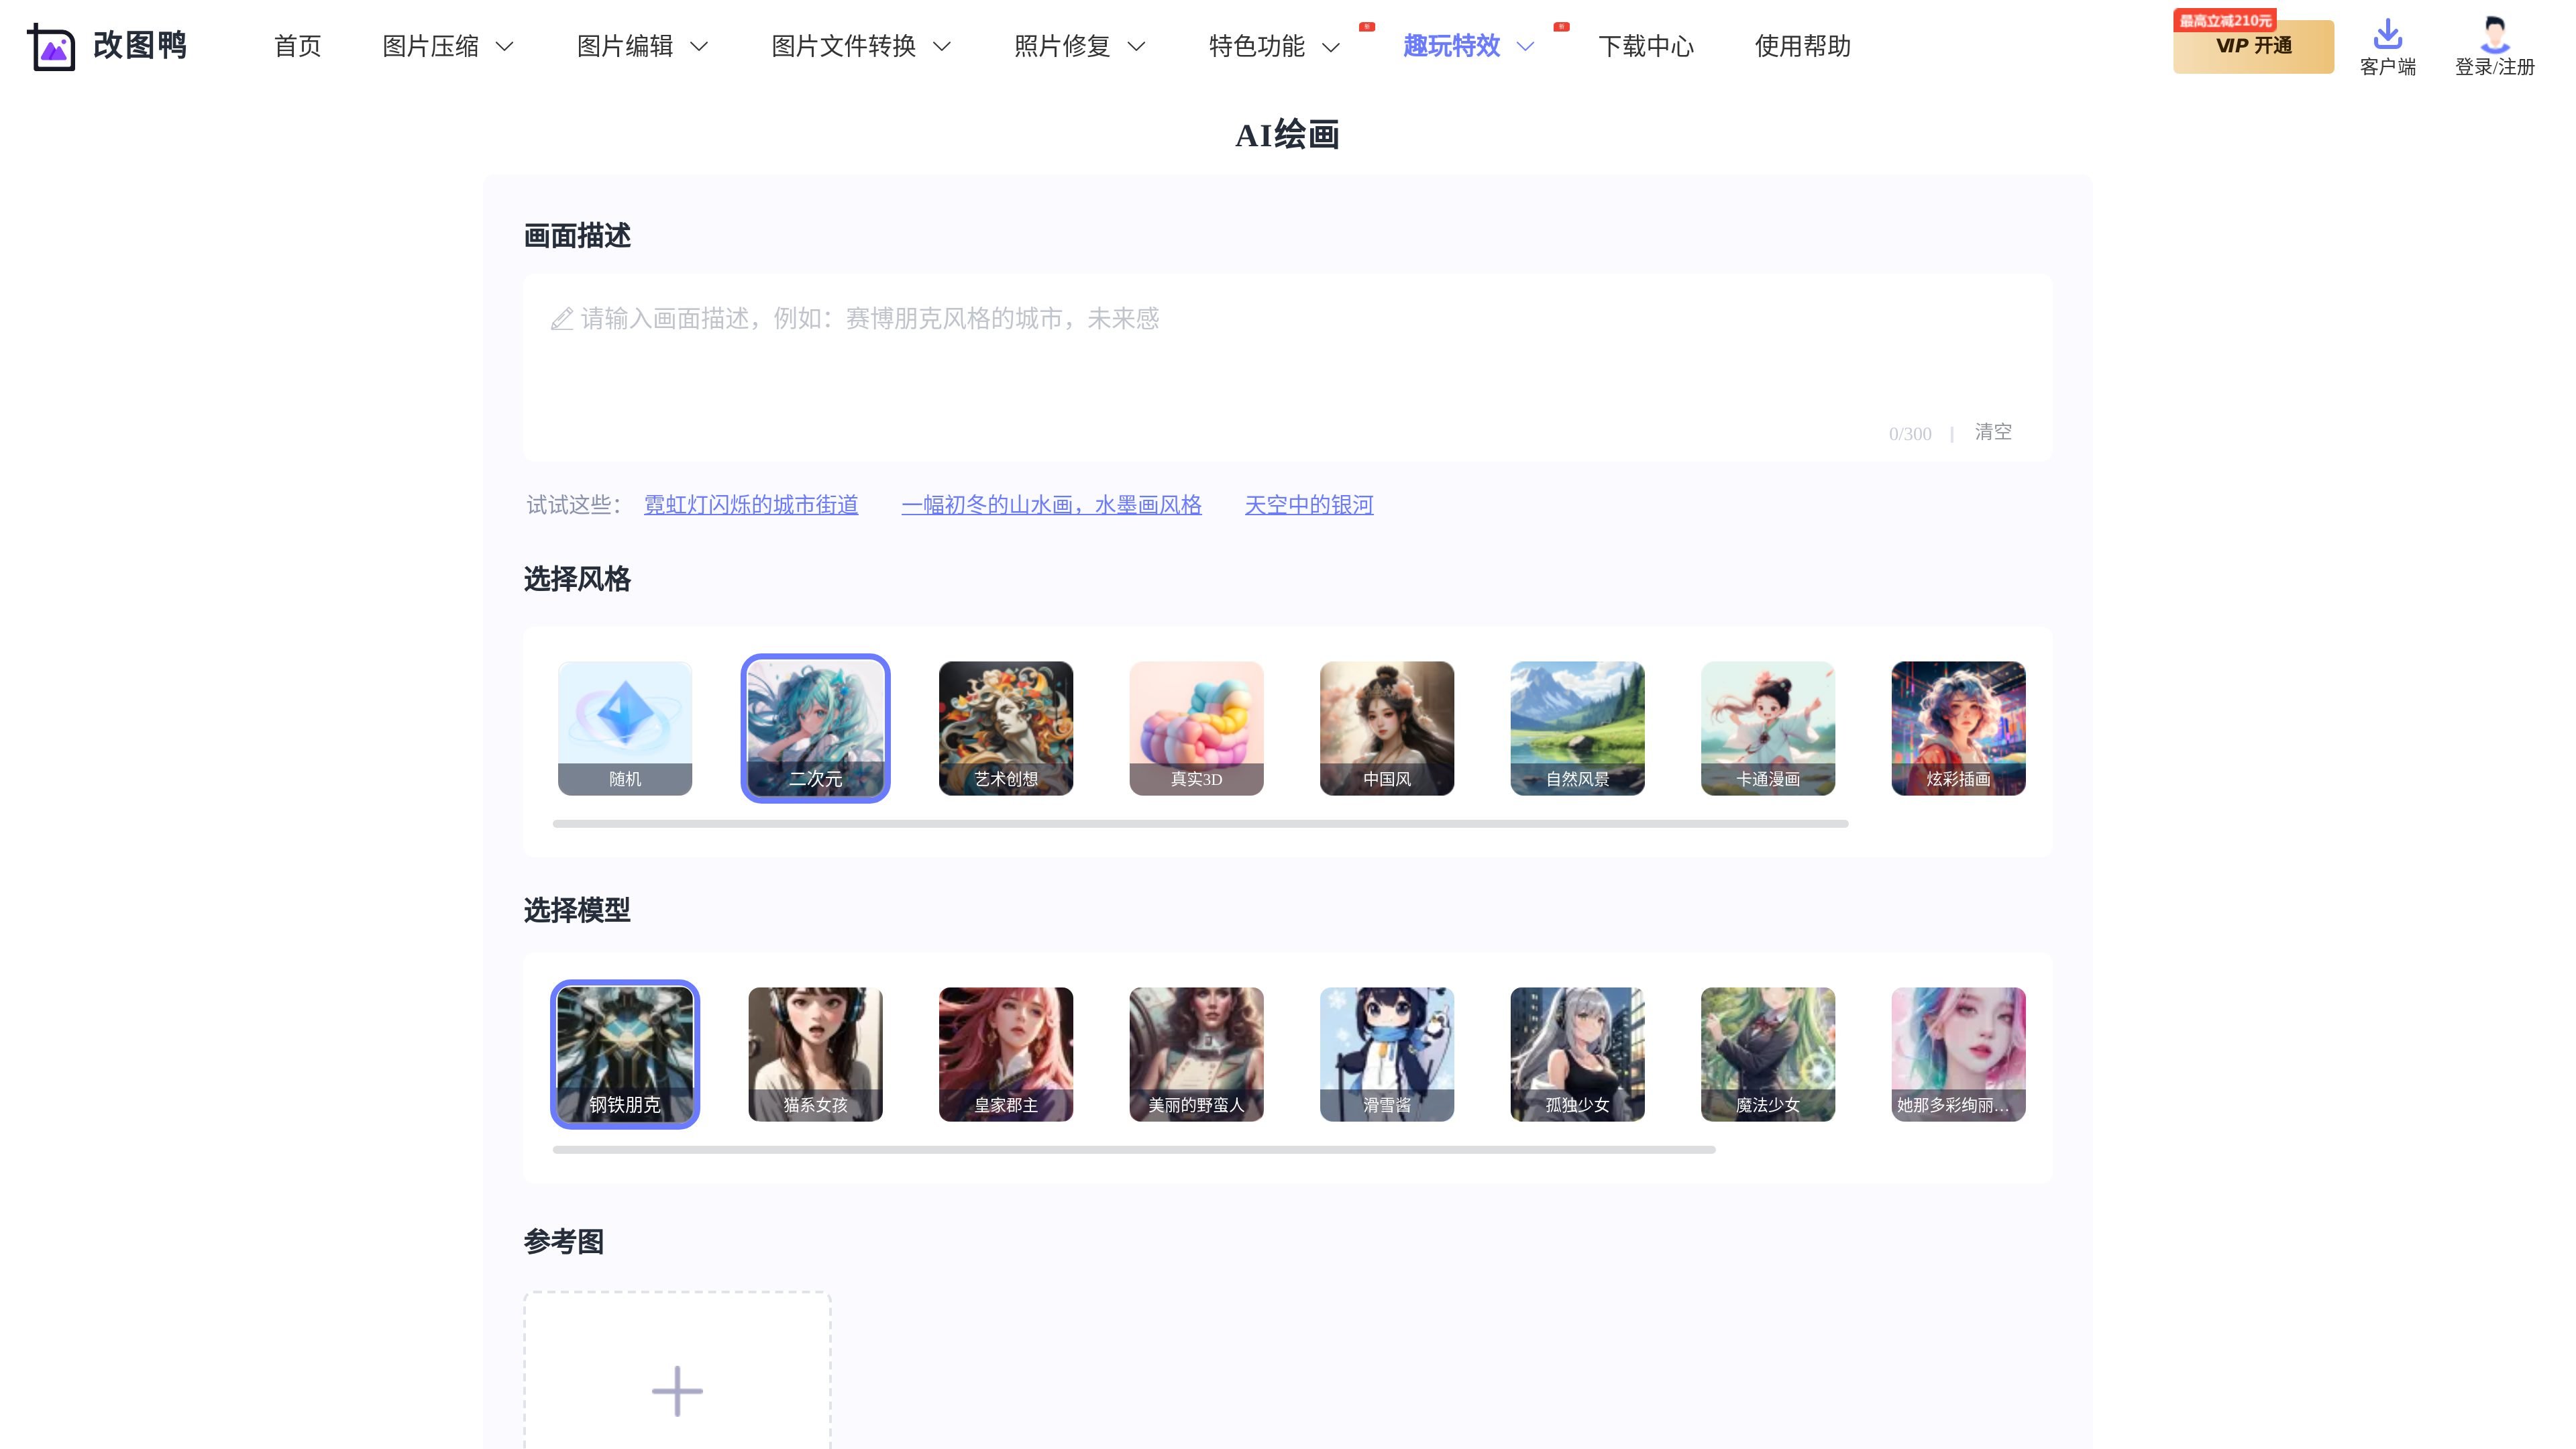Image resolution: width=2576 pixels, height=1449 pixels.
Task: Choose the 美丽的野蛮人 model
Action: pyautogui.click(x=1196, y=1054)
